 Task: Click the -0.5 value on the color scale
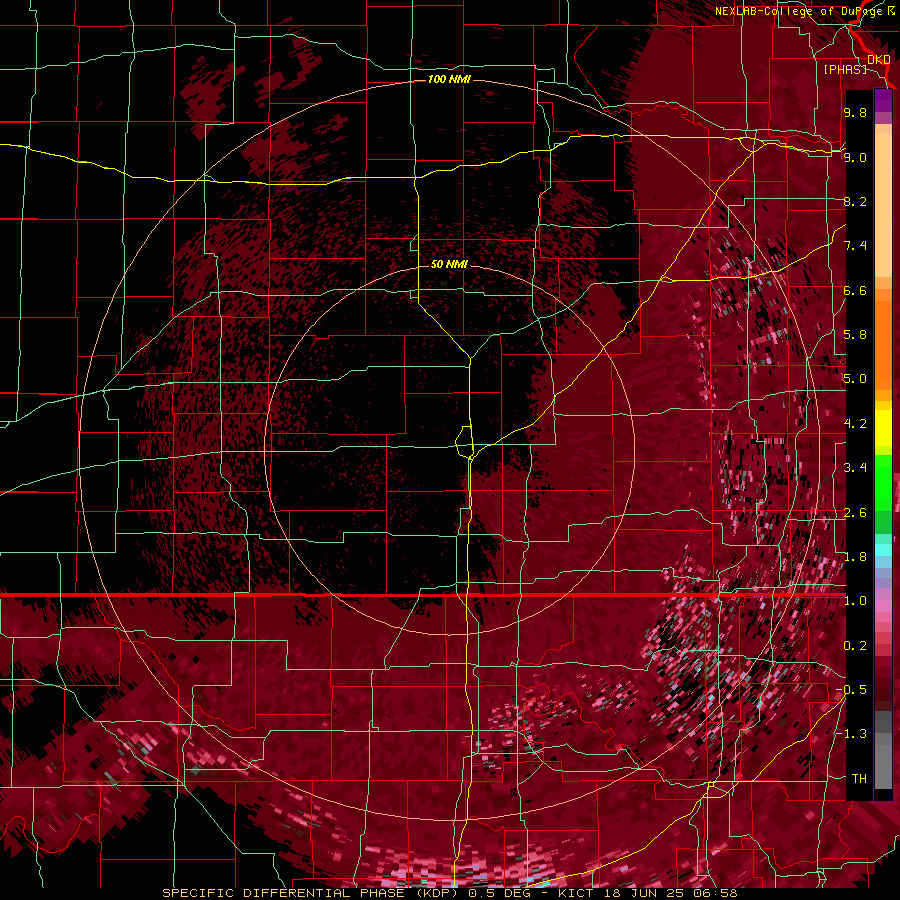(x=851, y=690)
